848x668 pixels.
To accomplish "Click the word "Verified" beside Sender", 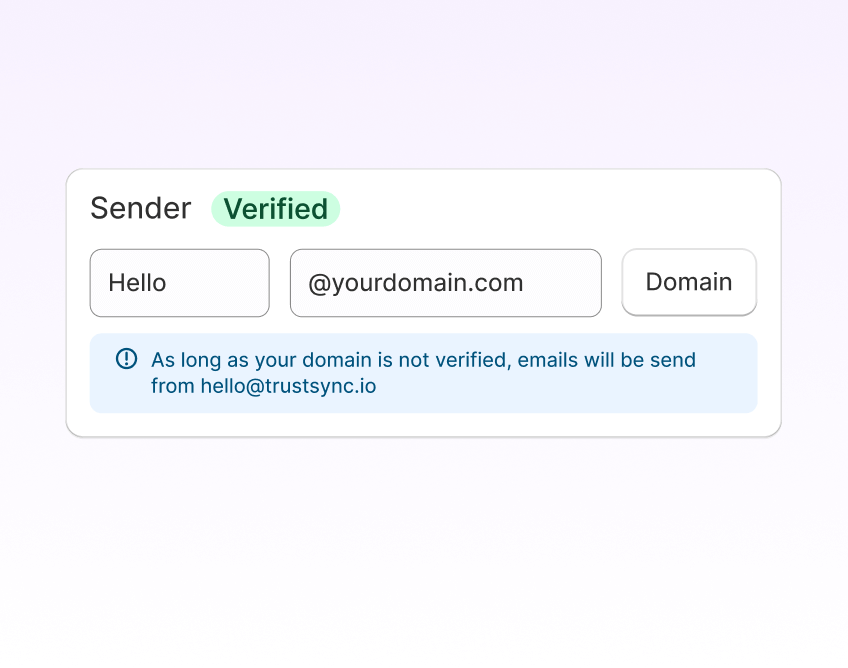I will click(275, 209).
